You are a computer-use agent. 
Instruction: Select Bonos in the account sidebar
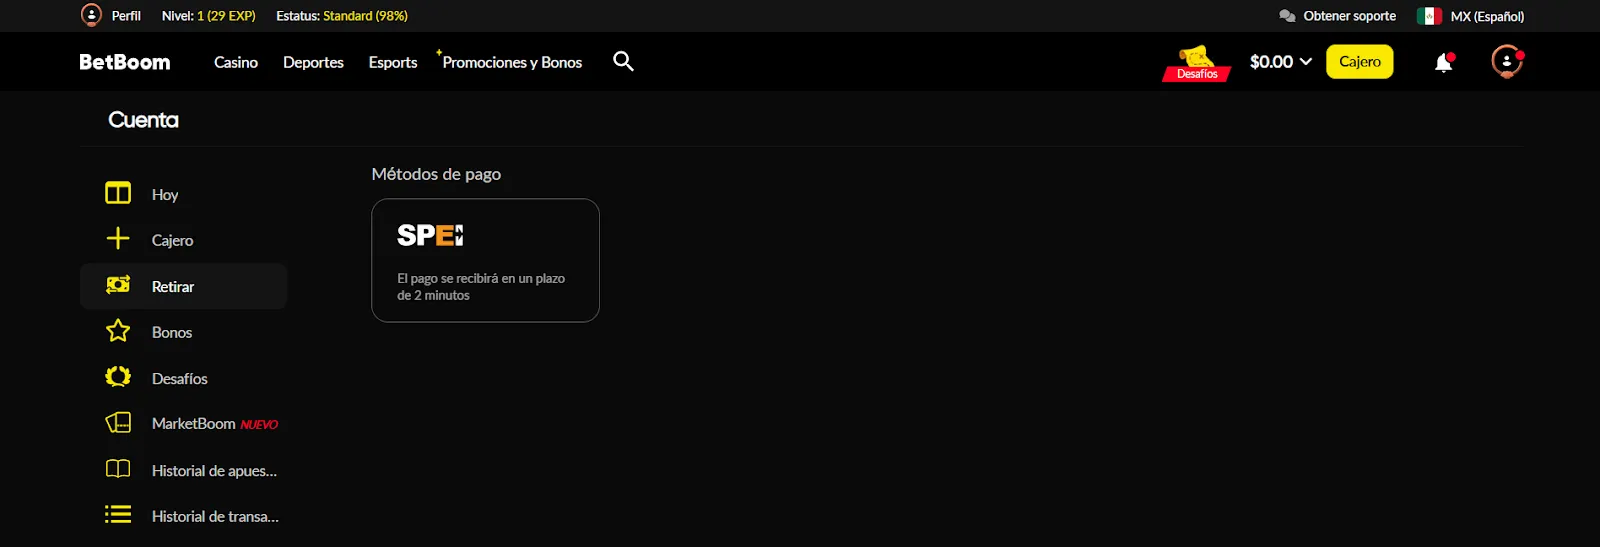(x=183, y=332)
